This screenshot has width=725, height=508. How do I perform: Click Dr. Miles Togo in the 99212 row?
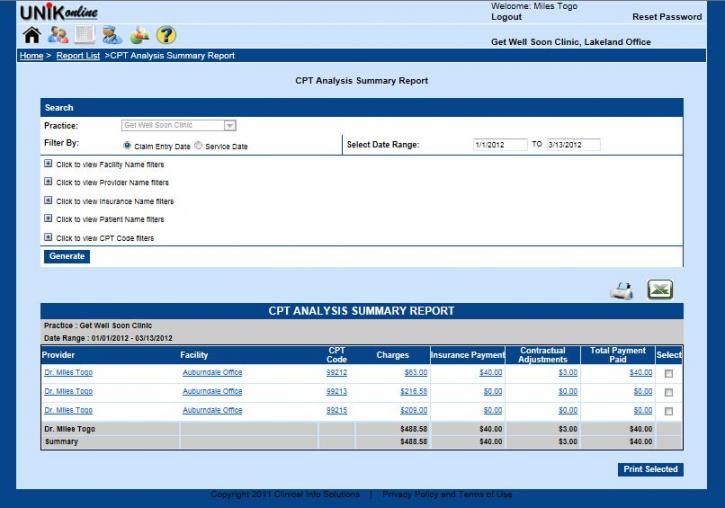pyautogui.click(x=68, y=373)
